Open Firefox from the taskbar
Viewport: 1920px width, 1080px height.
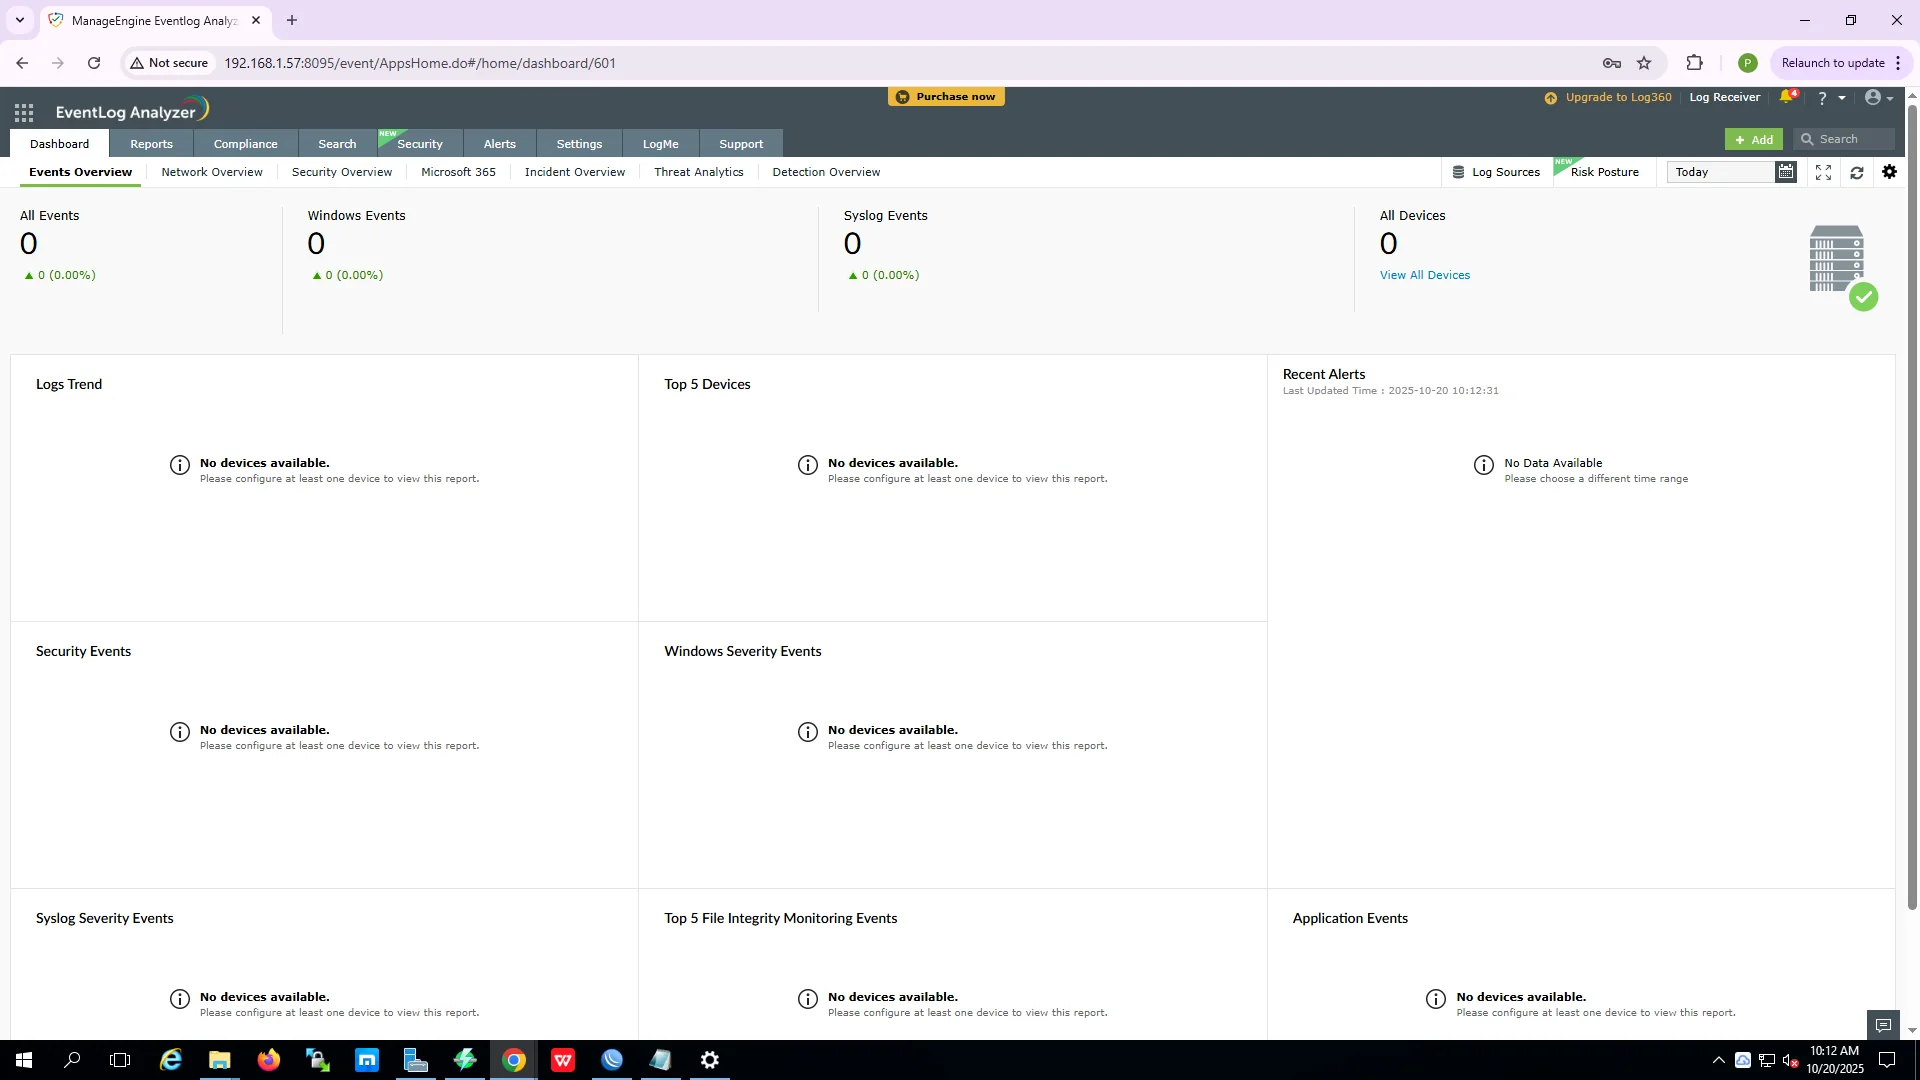269,1060
